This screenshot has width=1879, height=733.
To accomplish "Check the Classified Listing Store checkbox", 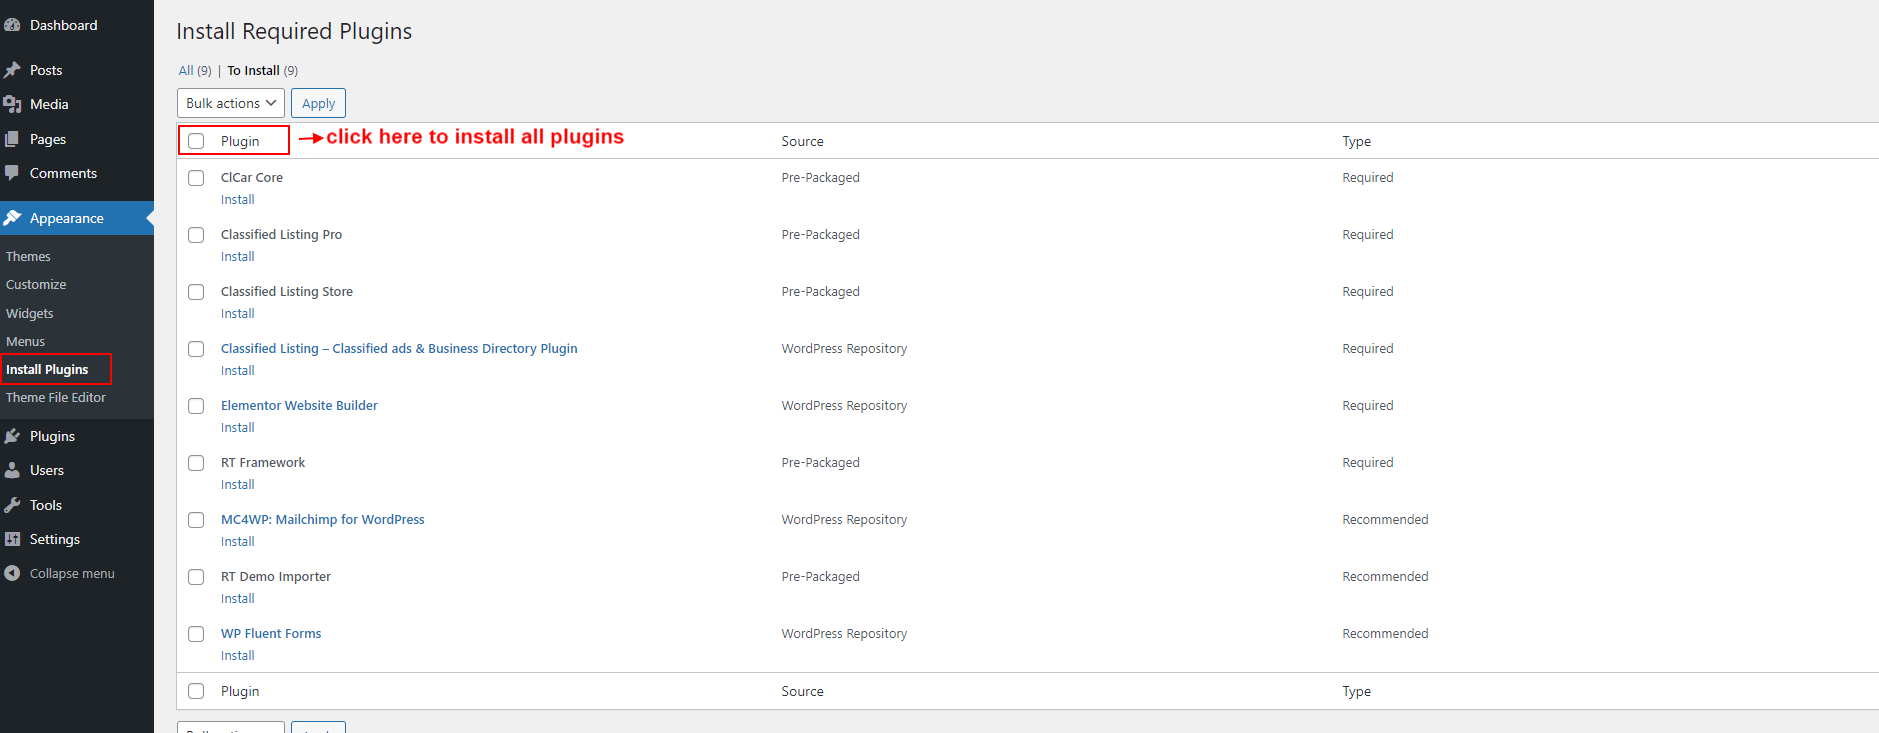I will [196, 292].
